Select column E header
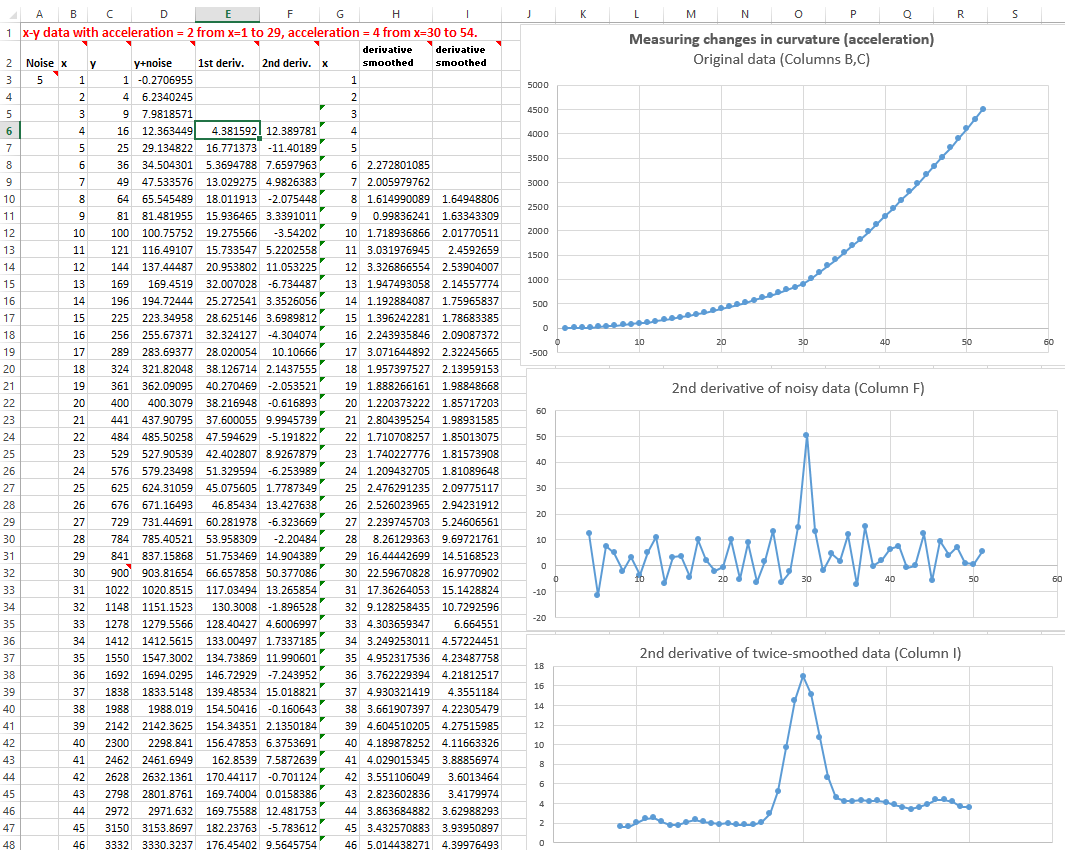Viewport: 1065px width, 850px height. click(227, 14)
